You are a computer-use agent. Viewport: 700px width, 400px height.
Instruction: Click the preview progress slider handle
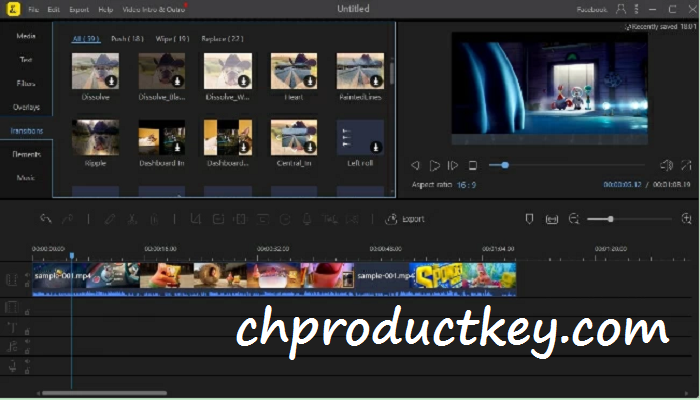pyautogui.click(x=505, y=165)
